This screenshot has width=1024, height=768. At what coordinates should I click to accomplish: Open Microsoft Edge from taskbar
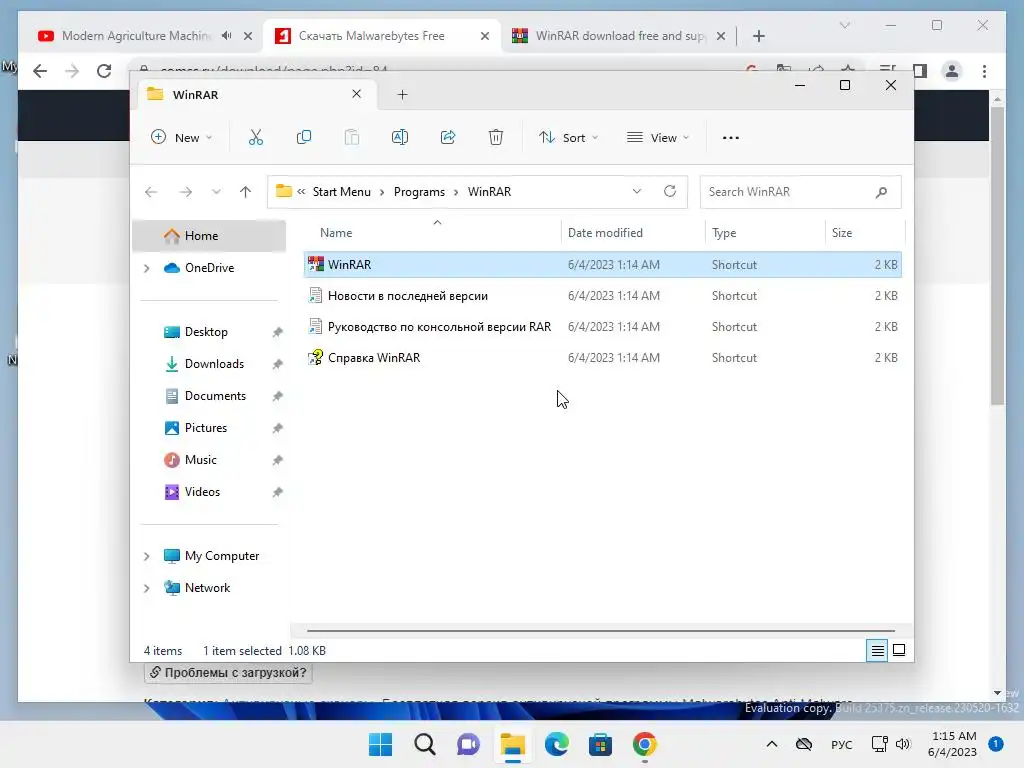click(x=556, y=744)
